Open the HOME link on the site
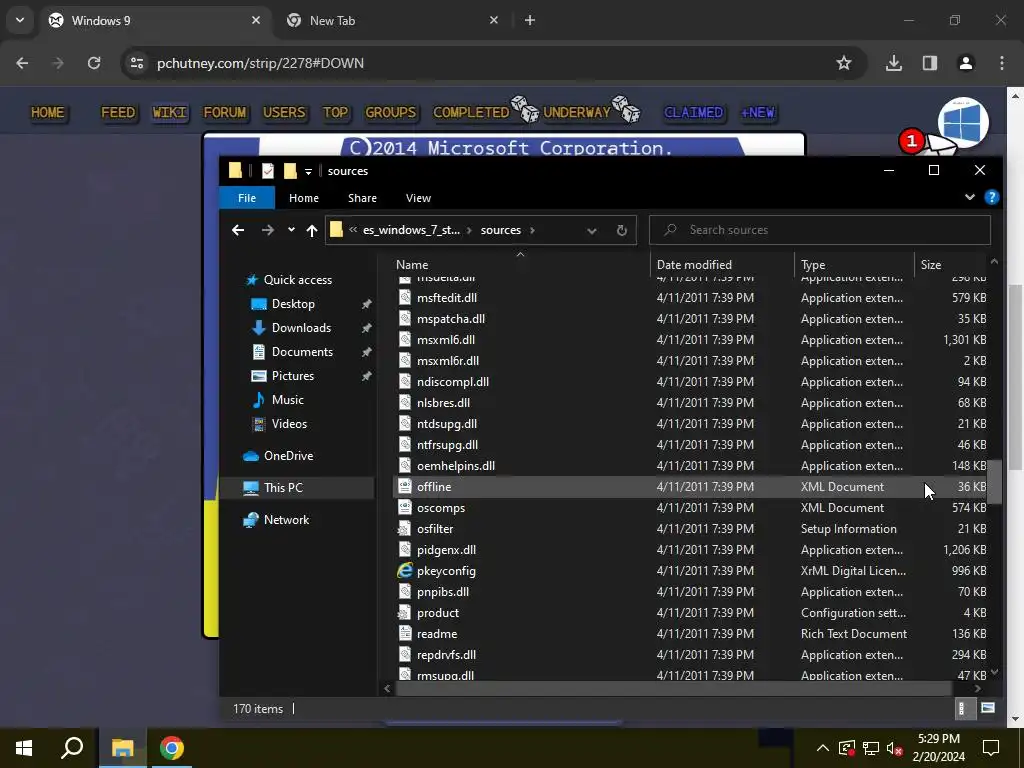Image resolution: width=1024 pixels, height=768 pixels. (x=48, y=112)
